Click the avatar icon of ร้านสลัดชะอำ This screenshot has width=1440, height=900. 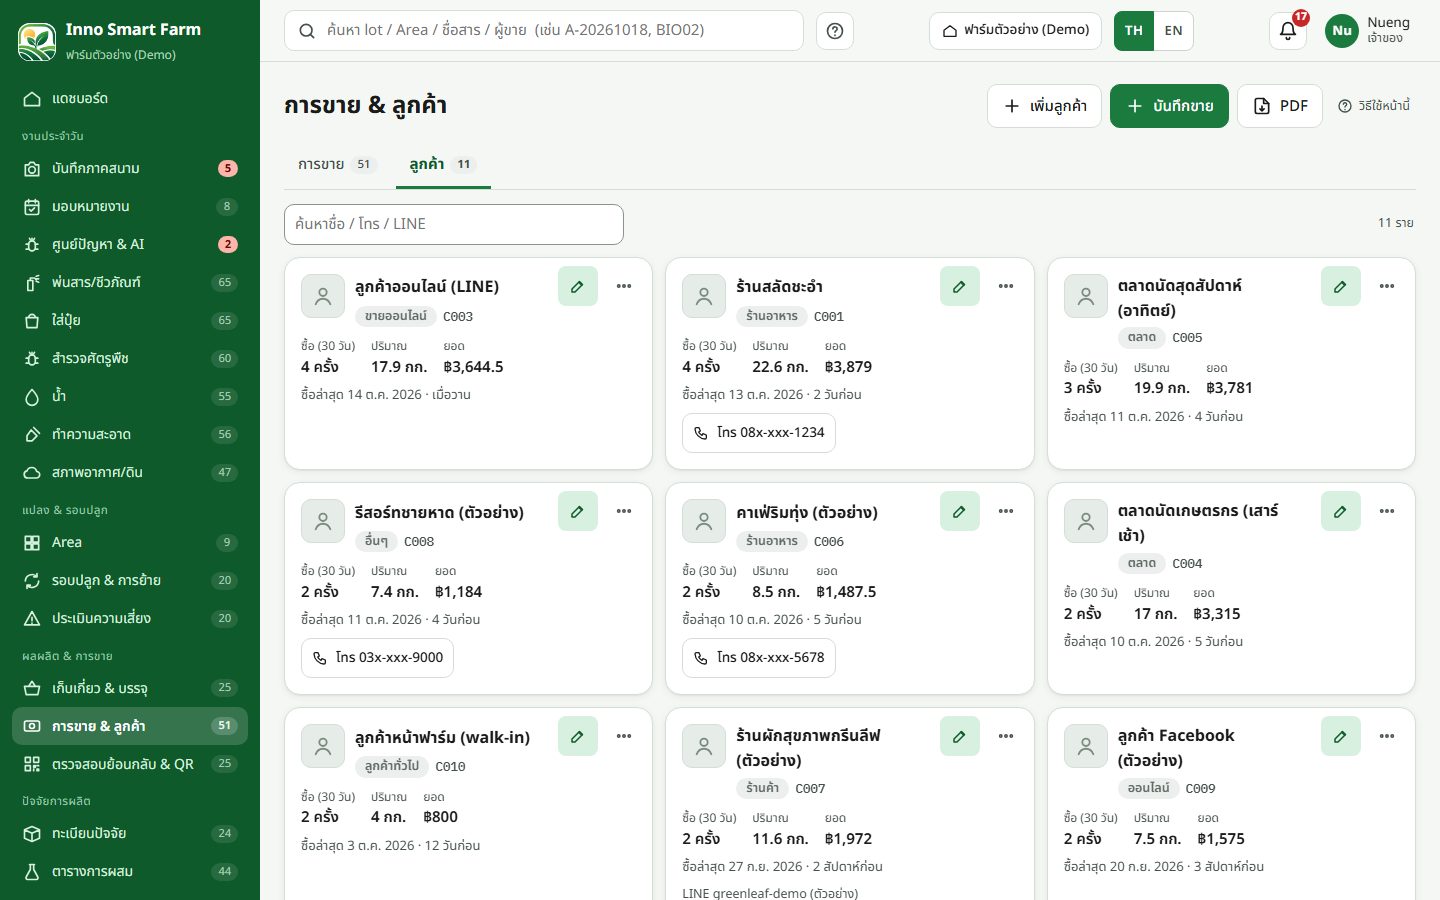(x=704, y=296)
